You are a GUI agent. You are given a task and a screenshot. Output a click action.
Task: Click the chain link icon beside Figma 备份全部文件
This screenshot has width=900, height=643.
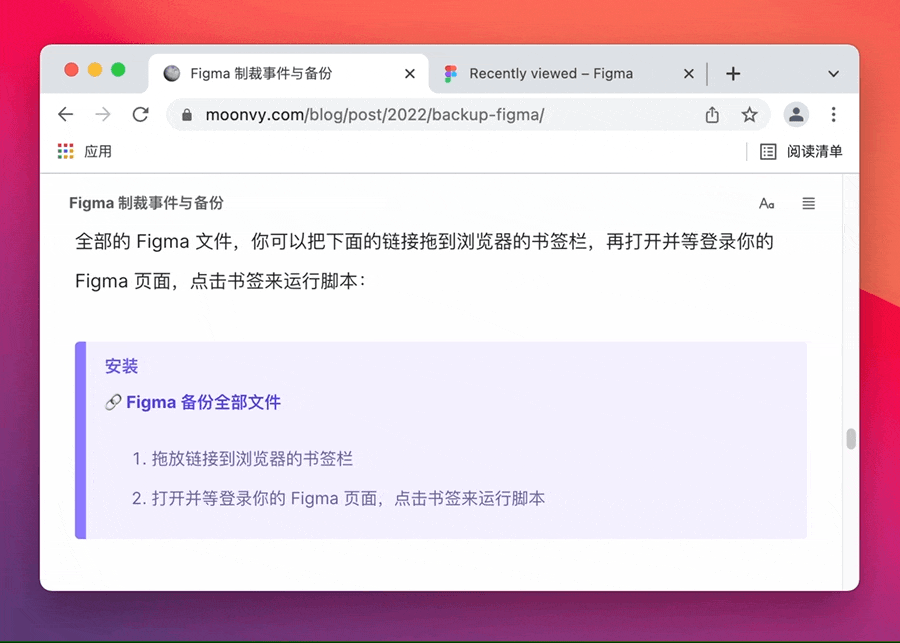point(113,402)
